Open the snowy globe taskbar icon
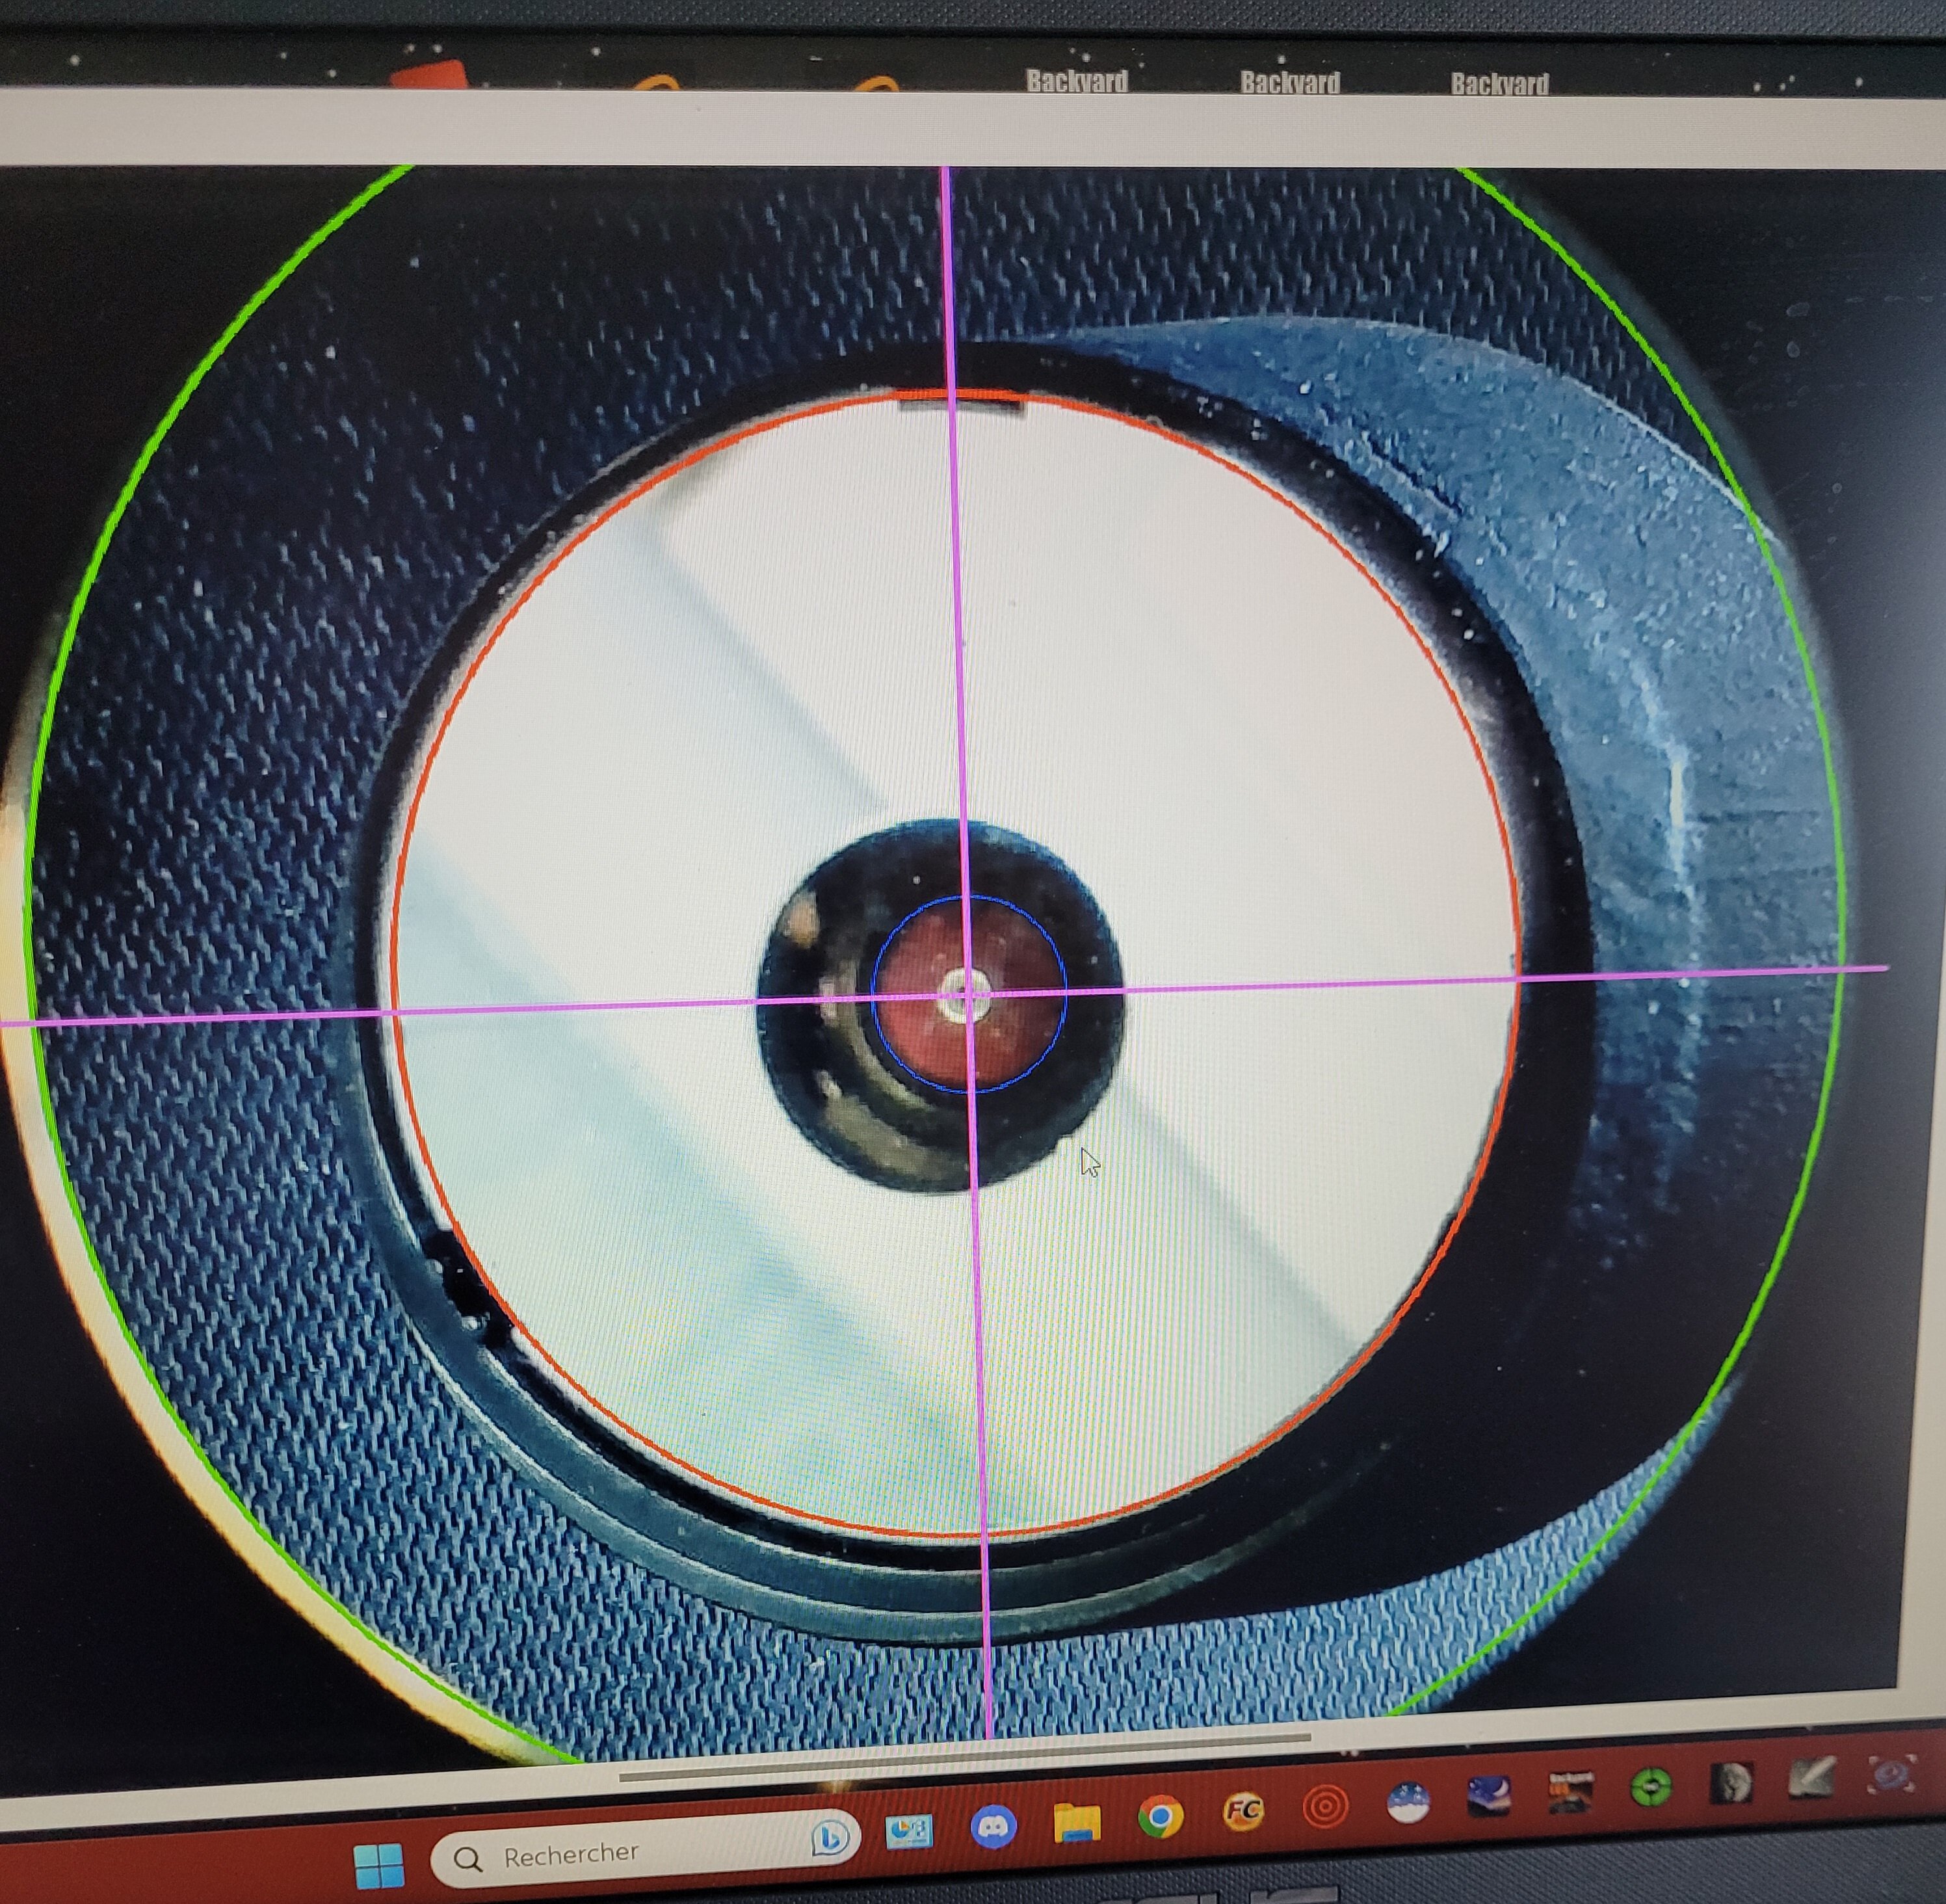 tap(1408, 1801)
